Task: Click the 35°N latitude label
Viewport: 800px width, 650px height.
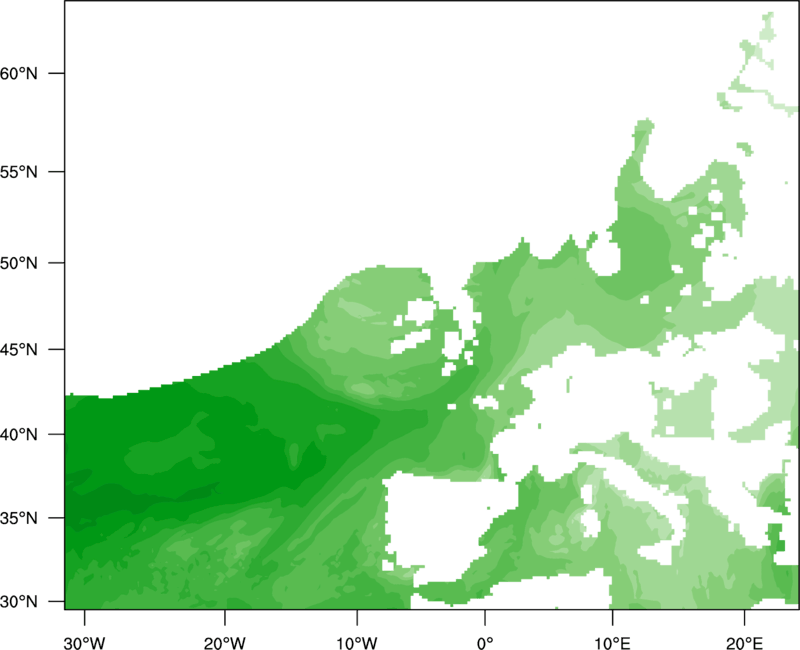Action: click(19, 518)
